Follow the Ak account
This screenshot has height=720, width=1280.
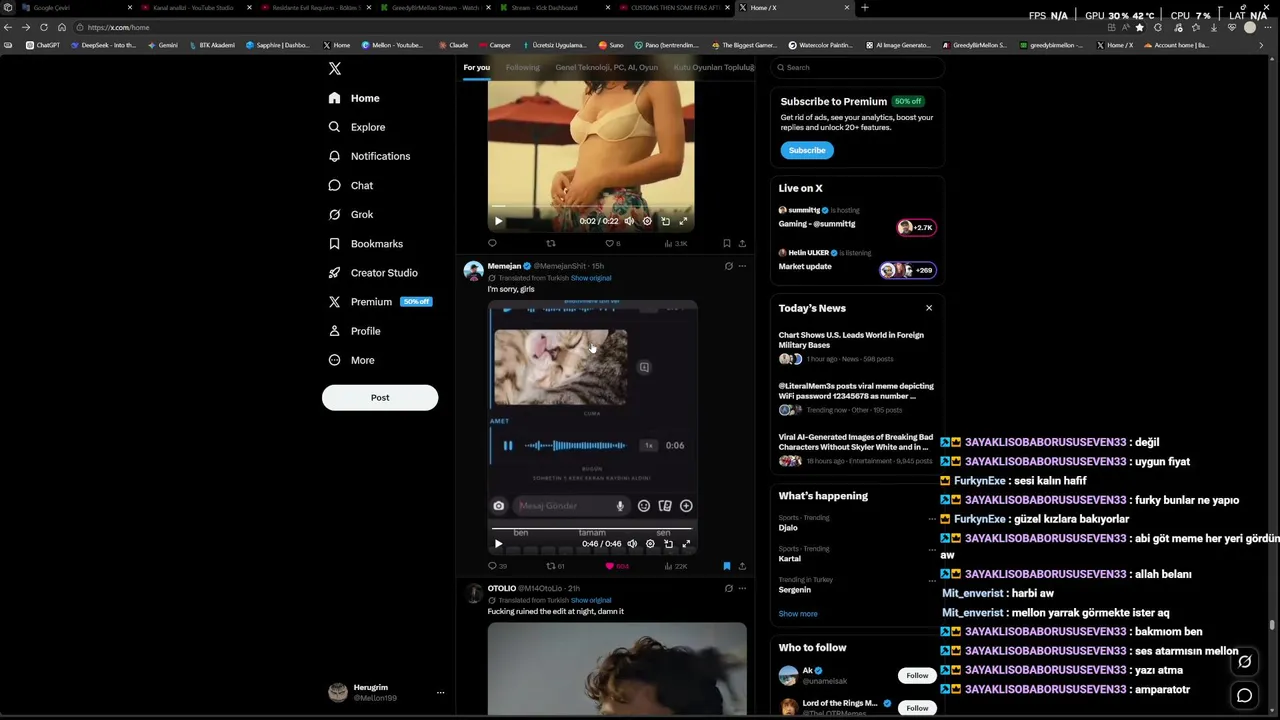coord(917,675)
